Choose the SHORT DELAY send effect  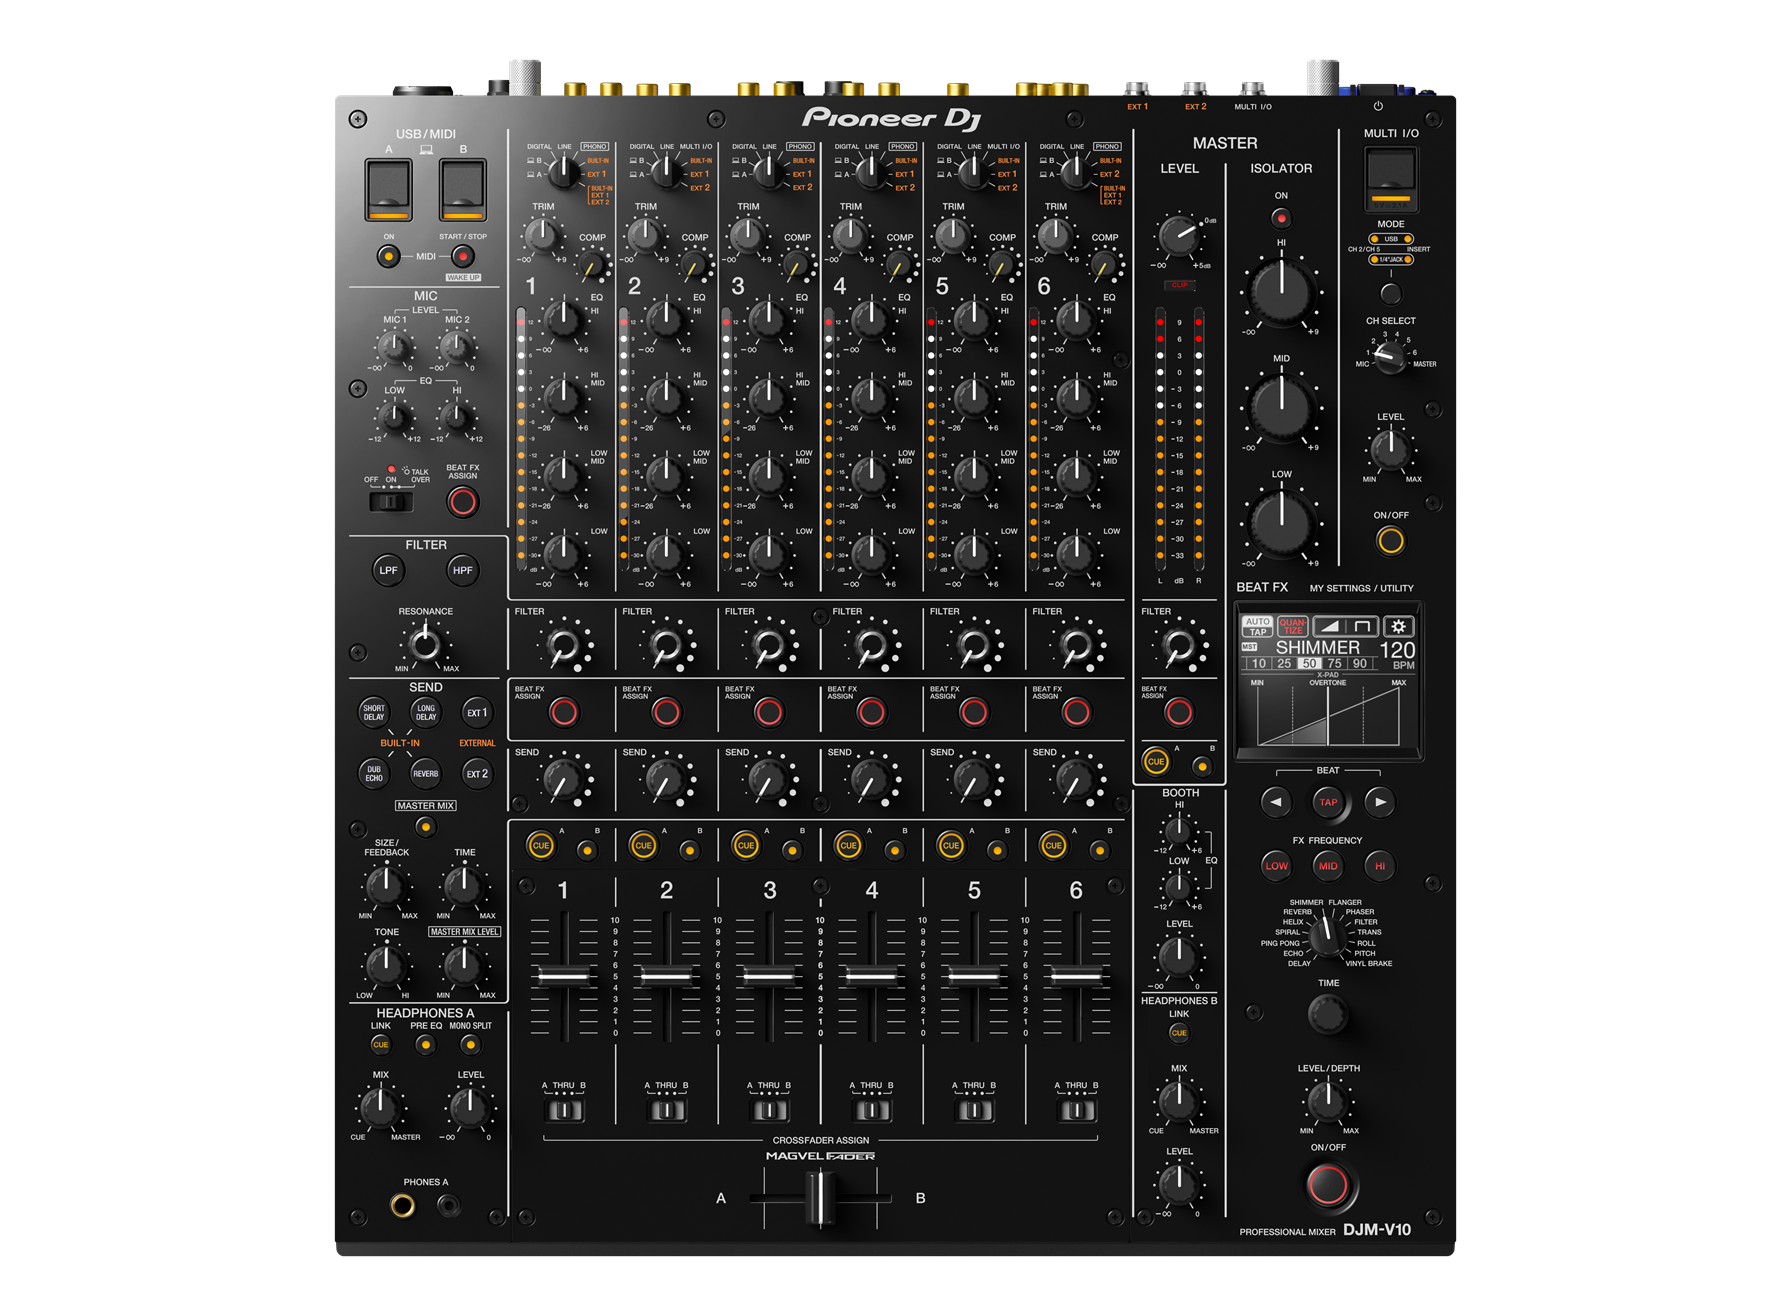pos(374,713)
